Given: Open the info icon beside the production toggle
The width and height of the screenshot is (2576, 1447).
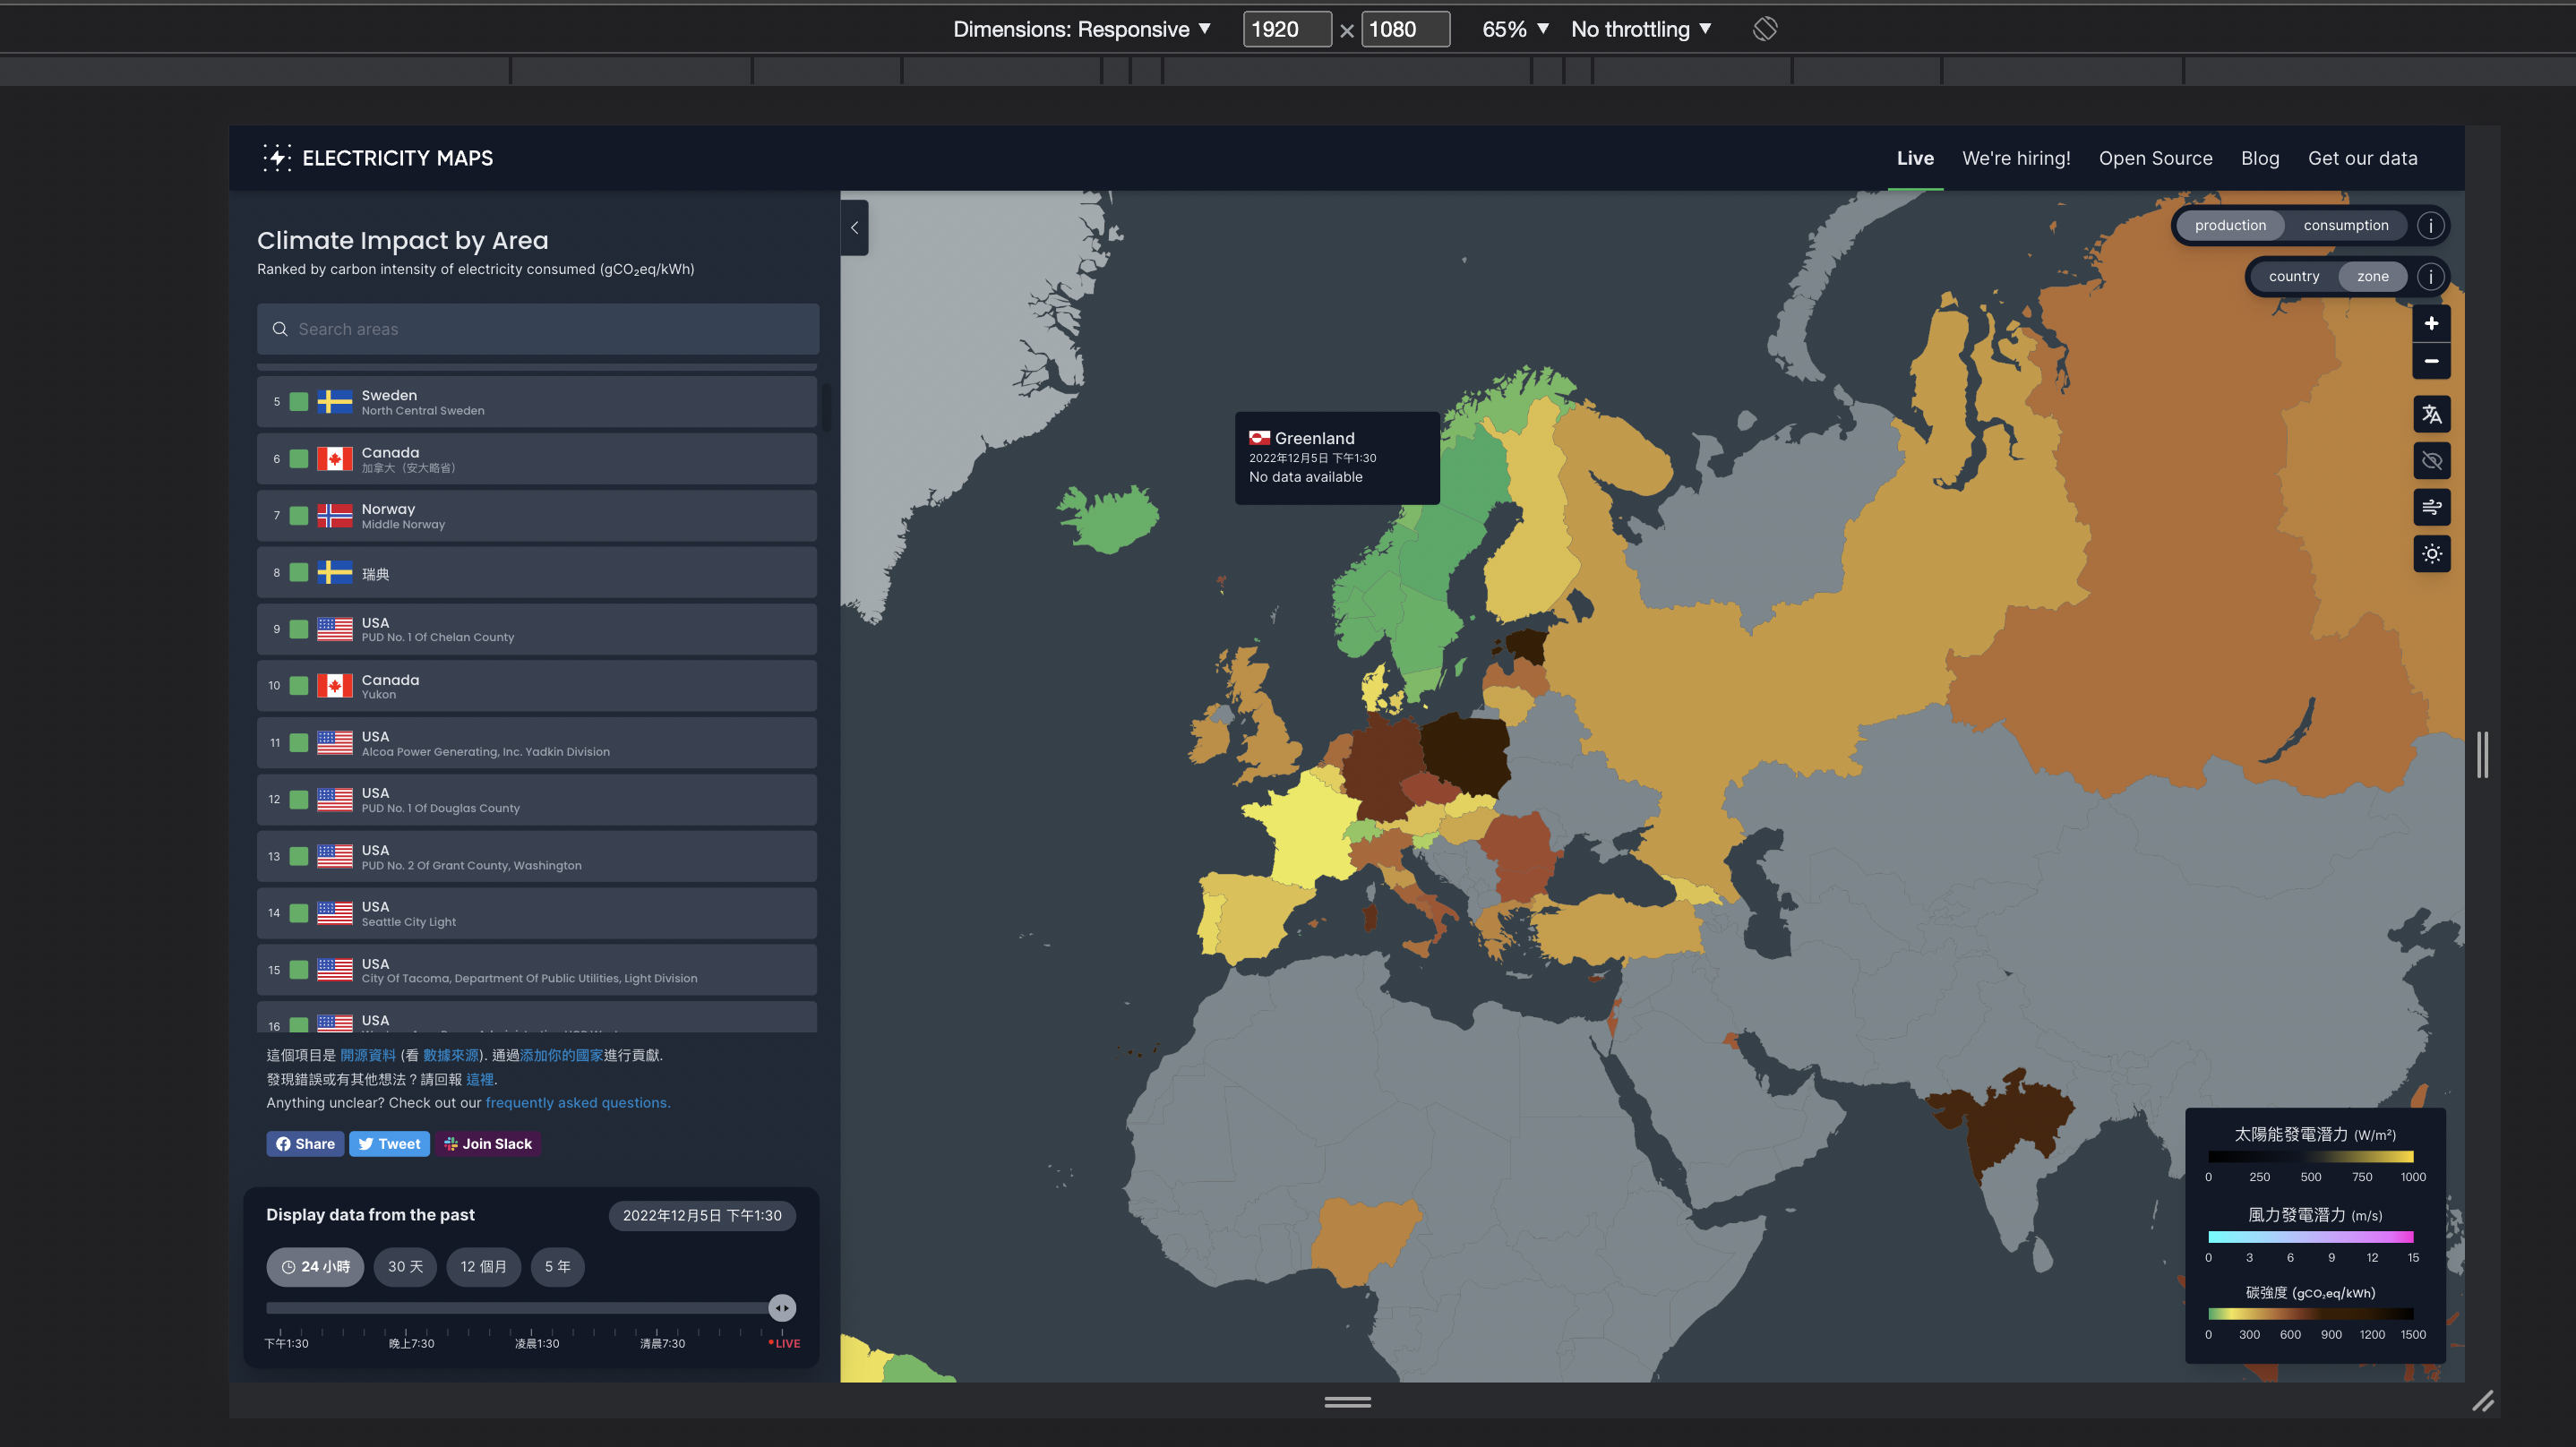Looking at the screenshot, I should click(2431, 225).
